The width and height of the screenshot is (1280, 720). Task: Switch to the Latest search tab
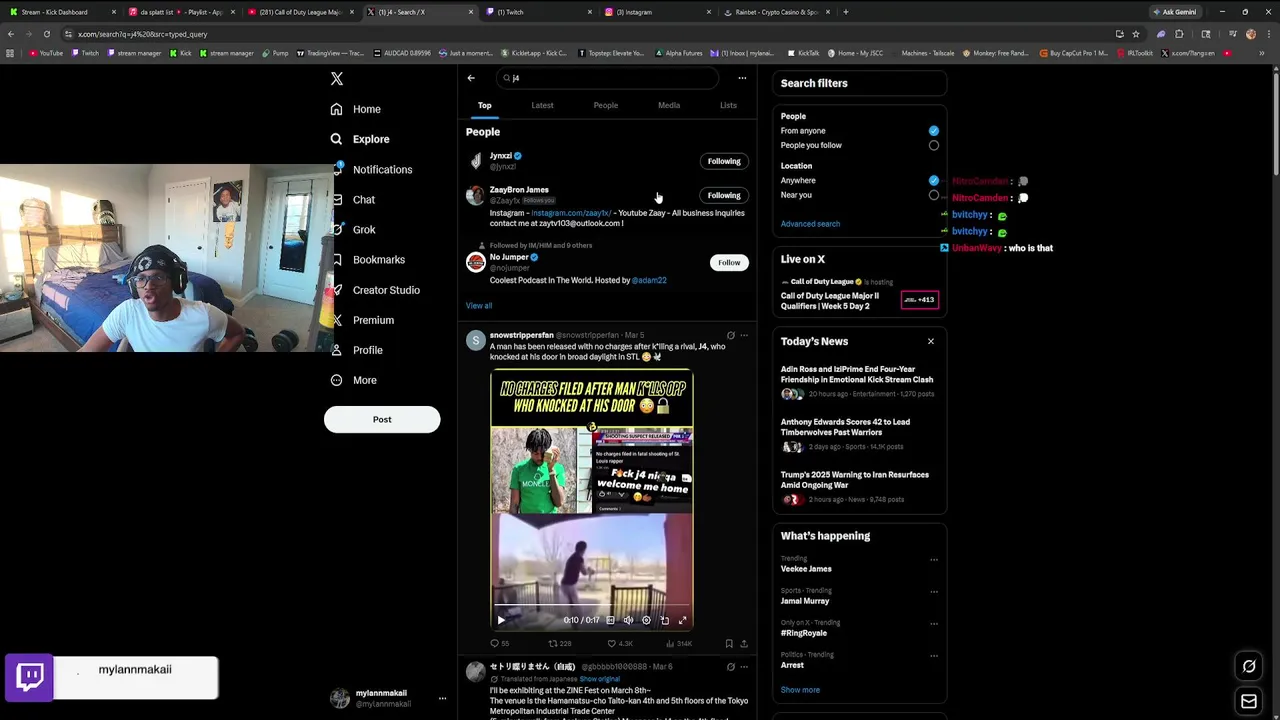tap(542, 105)
